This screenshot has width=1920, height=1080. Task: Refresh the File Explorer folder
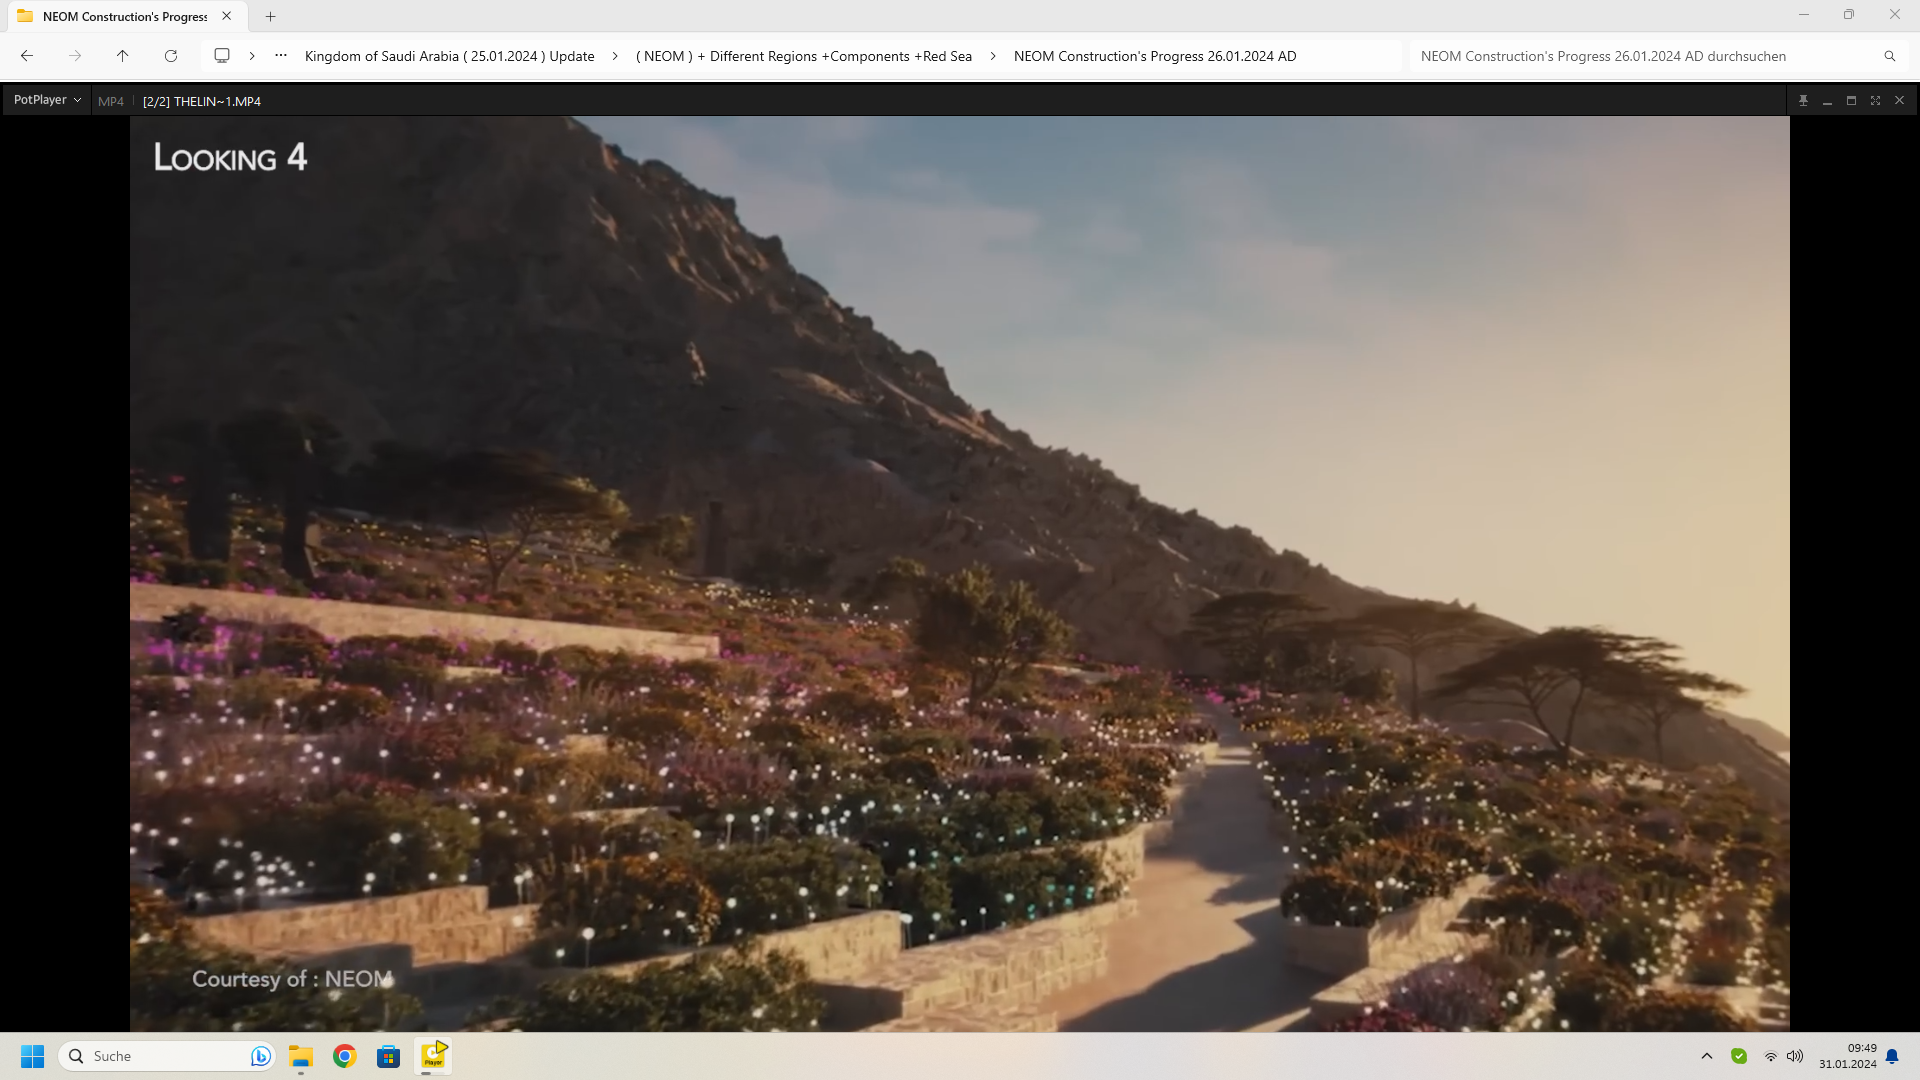click(x=171, y=56)
